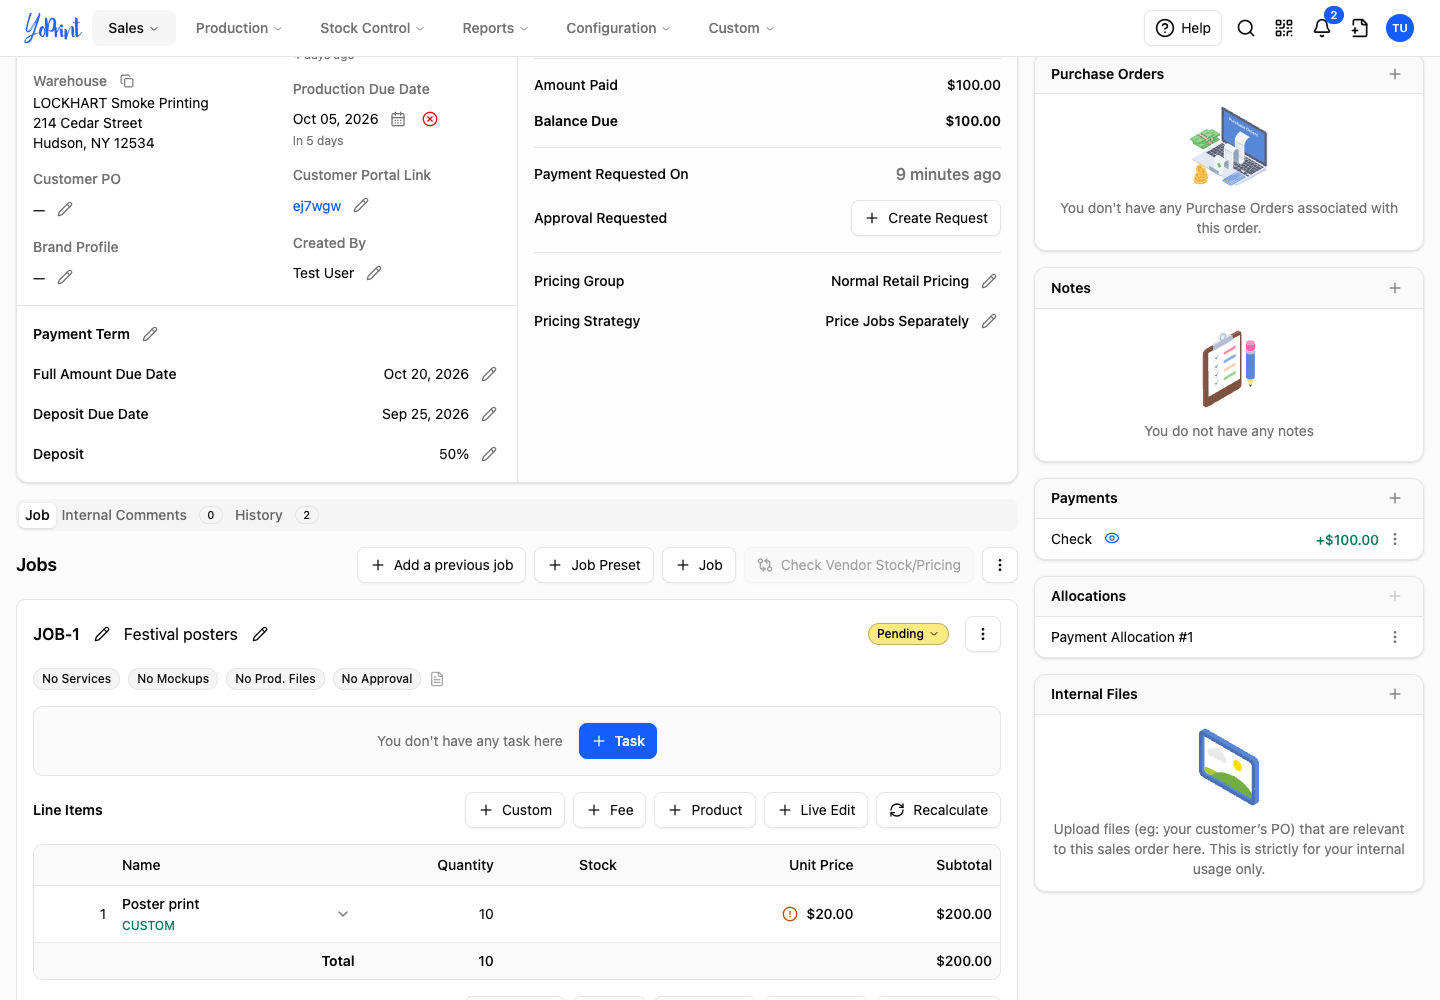Click the search magnifier icon

(x=1246, y=28)
